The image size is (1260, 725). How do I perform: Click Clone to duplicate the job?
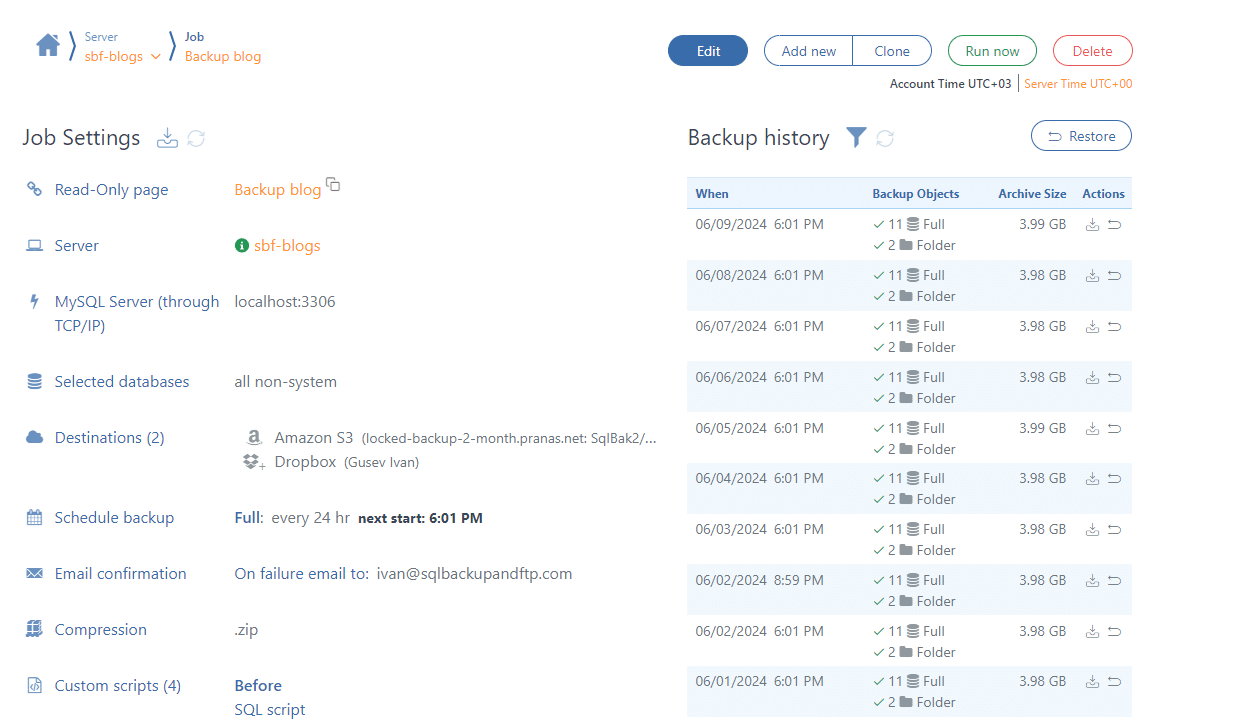[891, 50]
